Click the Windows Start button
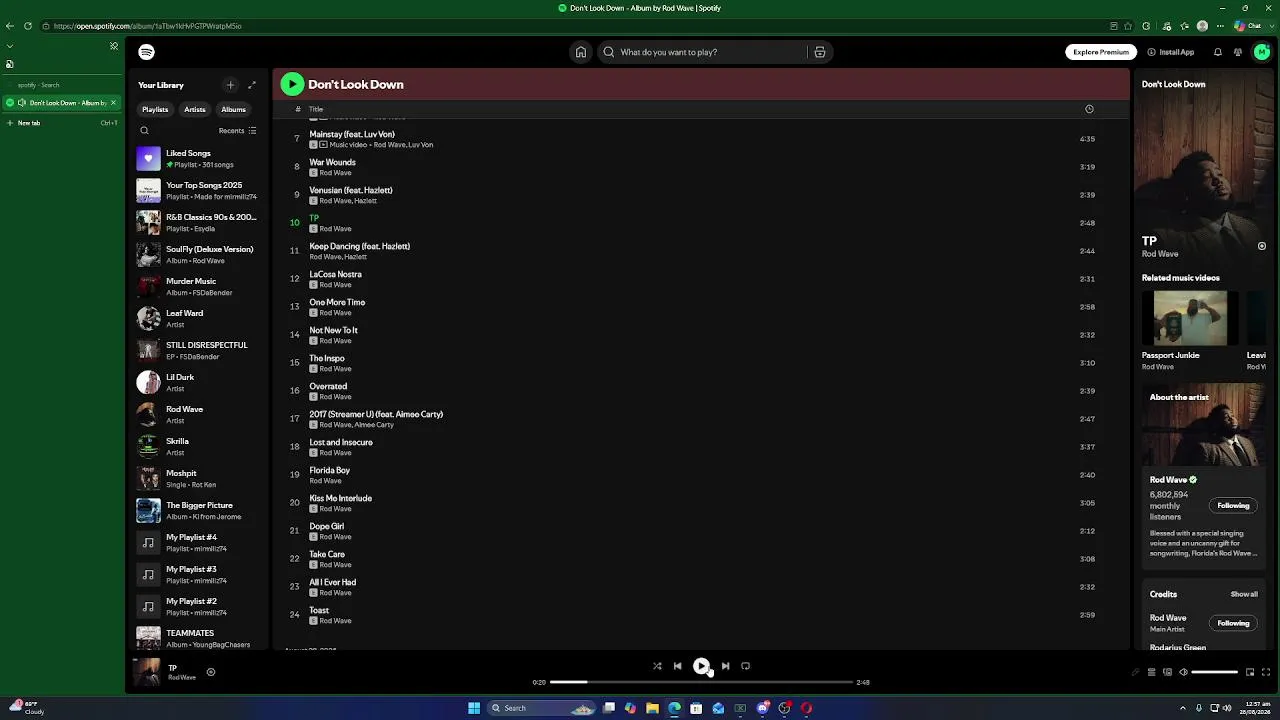Image resolution: width=1280 pixels, height=720 pixels. tap(474, 708)
